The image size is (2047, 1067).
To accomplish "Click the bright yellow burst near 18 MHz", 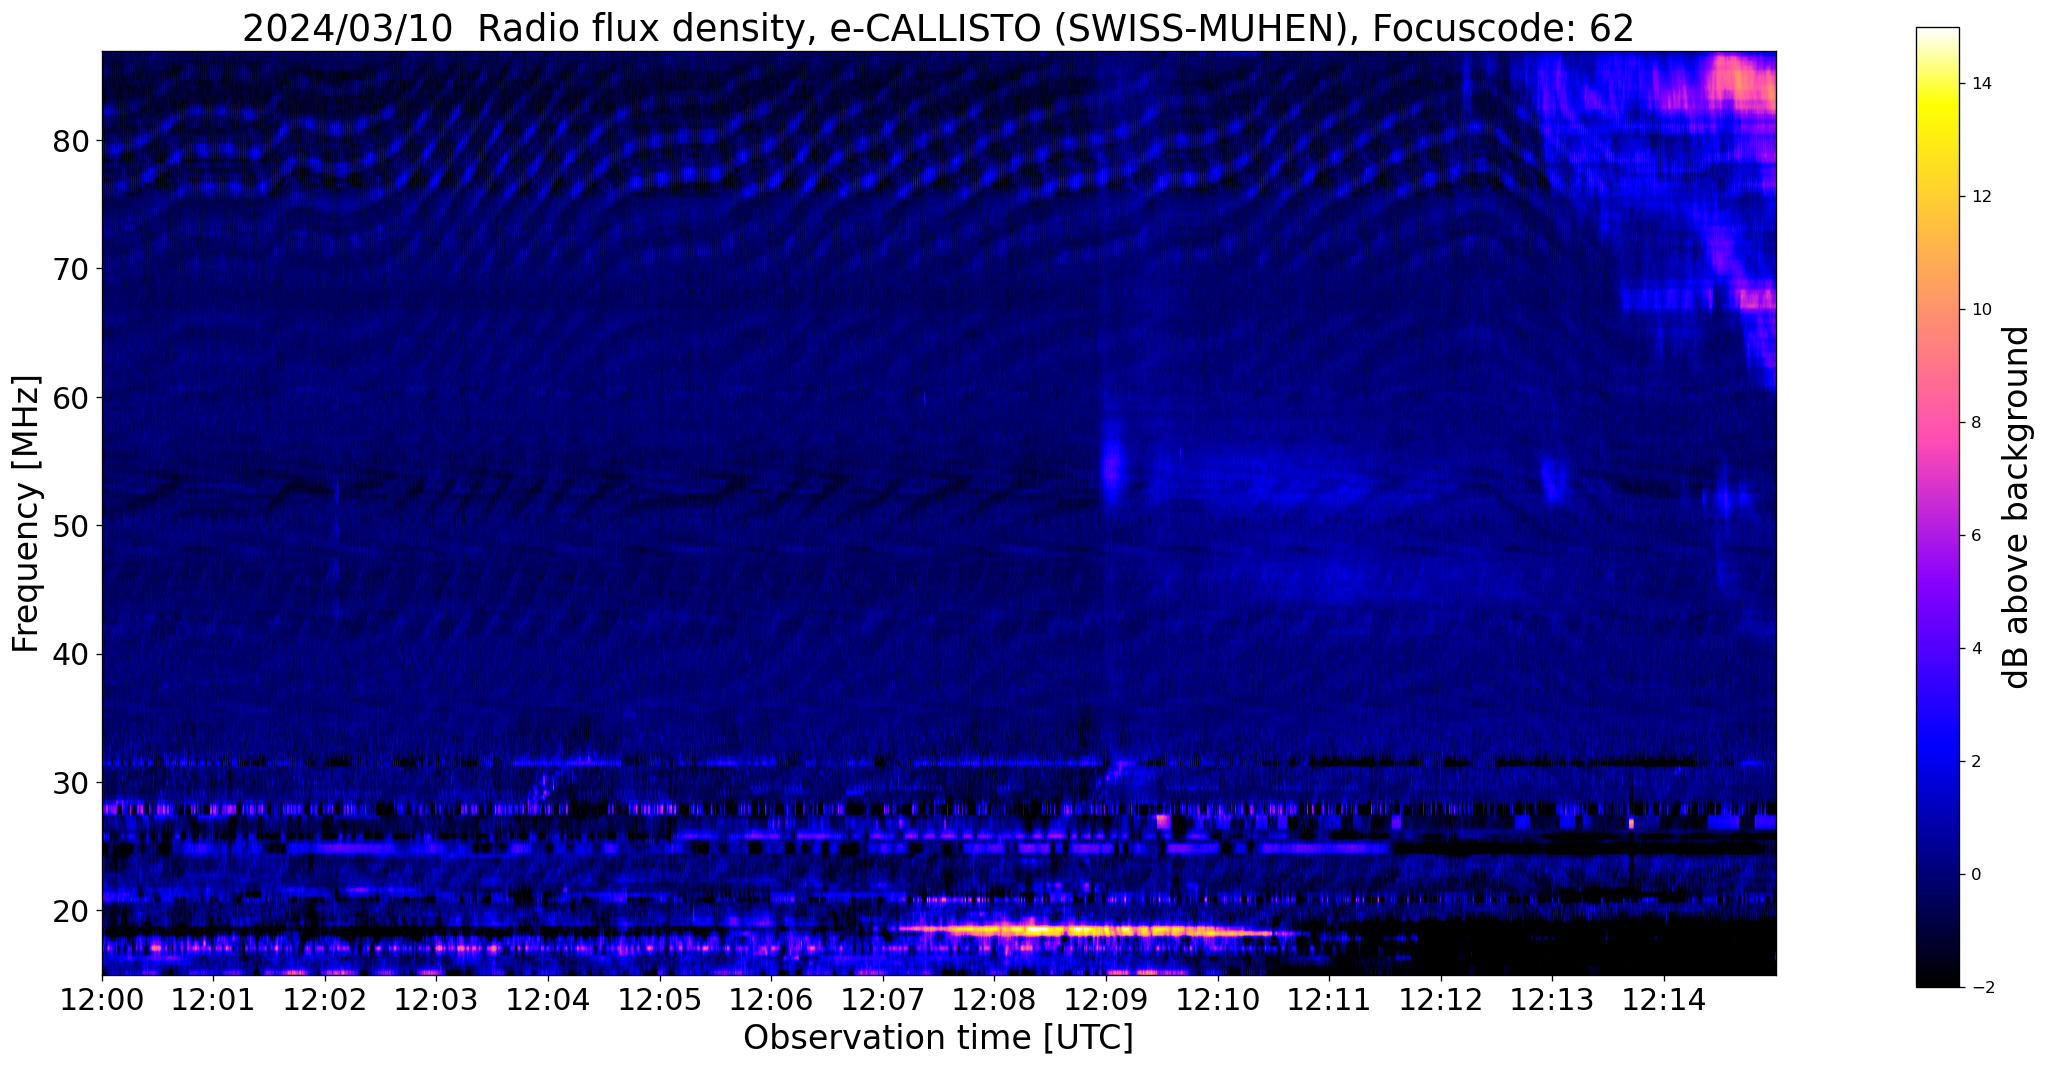I will (1085, 930).
